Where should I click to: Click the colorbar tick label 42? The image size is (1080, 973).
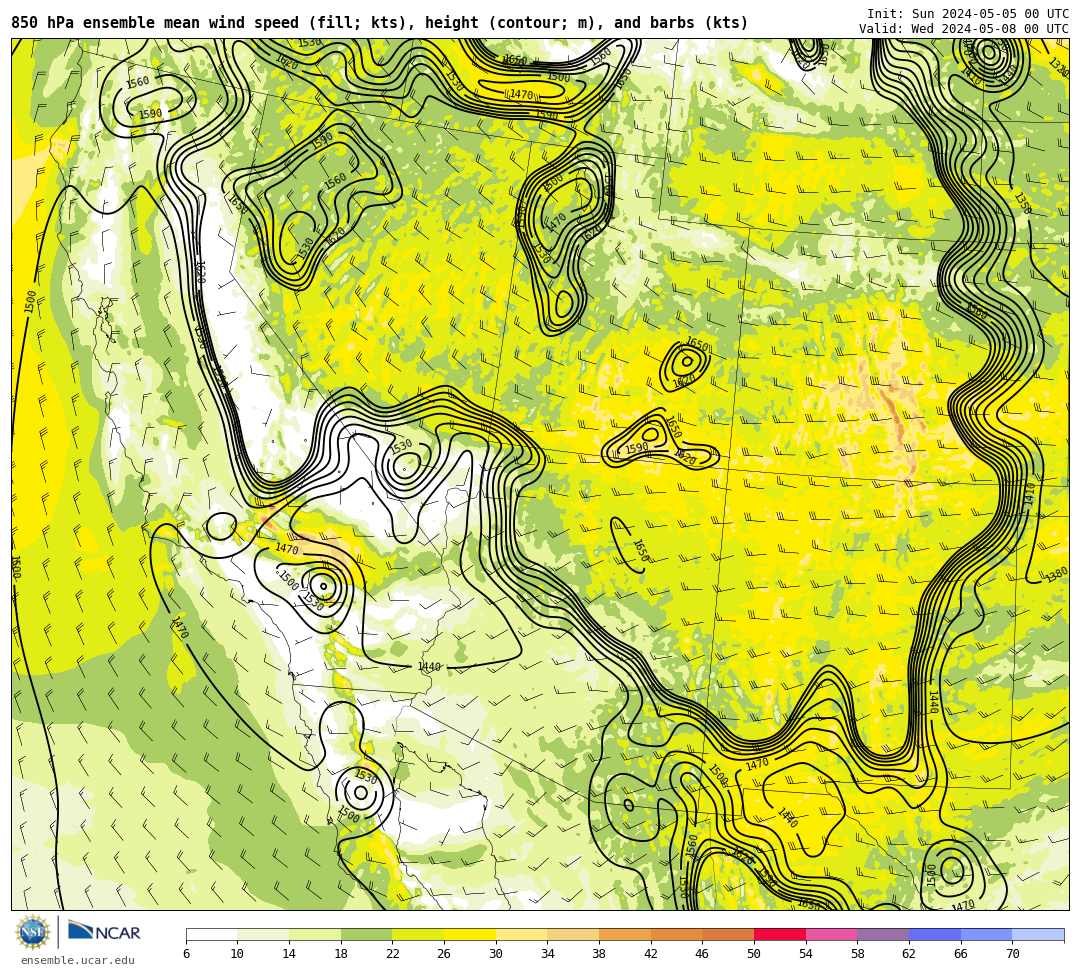pos(651,954)
